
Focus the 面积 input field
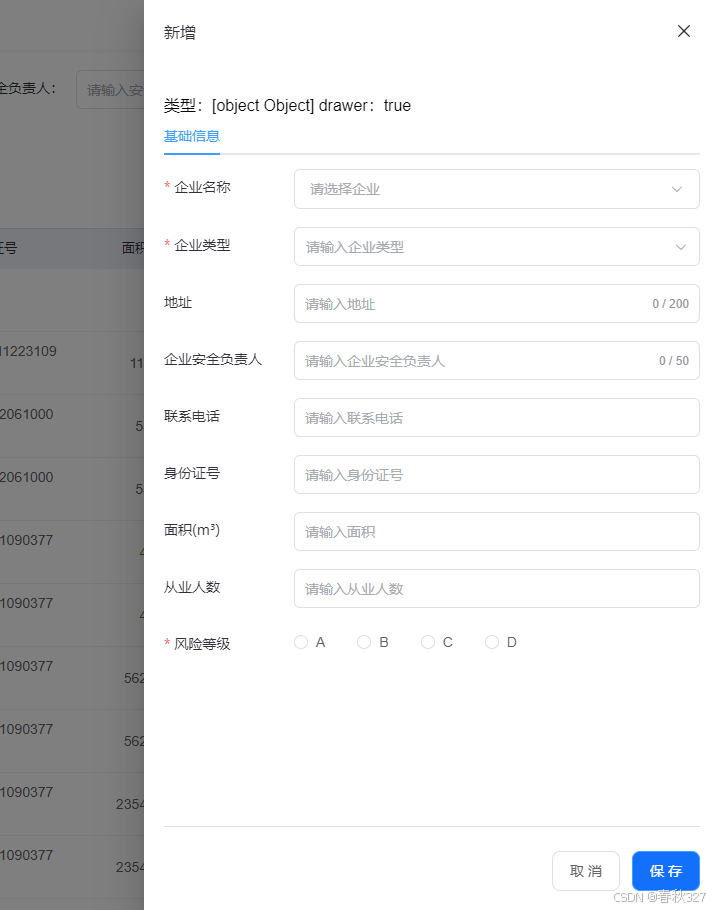(x=497, y=532)
